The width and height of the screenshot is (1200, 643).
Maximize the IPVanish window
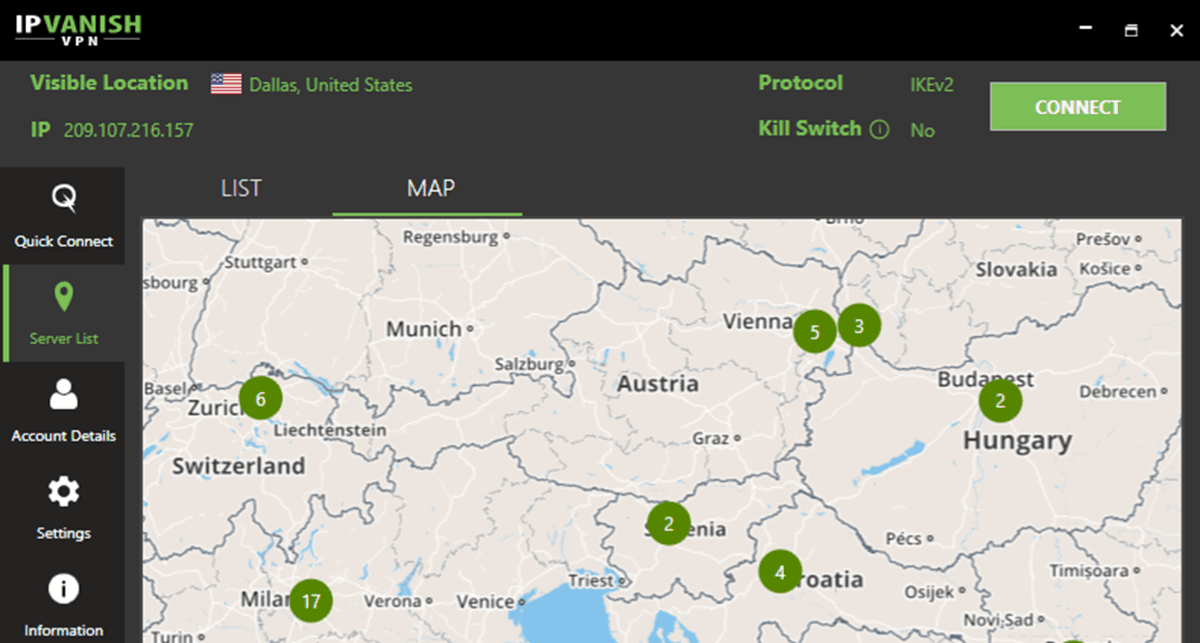(x=1131, y=30)
